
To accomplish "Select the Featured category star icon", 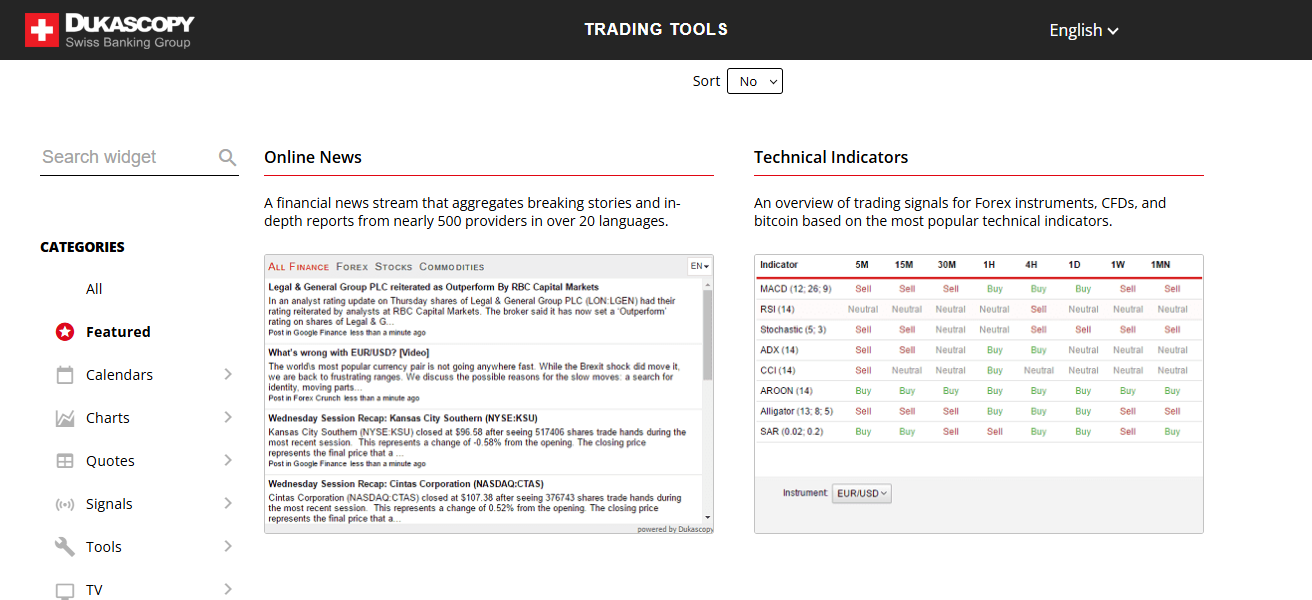I will 64,331.
